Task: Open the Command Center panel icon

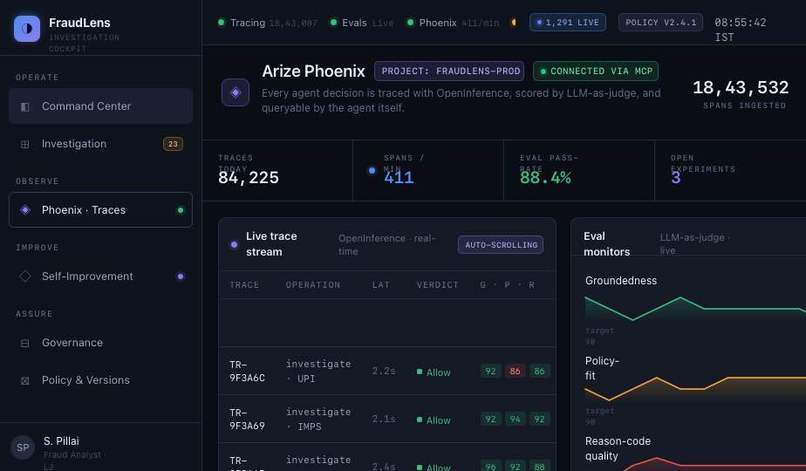Action: [25, 106]
